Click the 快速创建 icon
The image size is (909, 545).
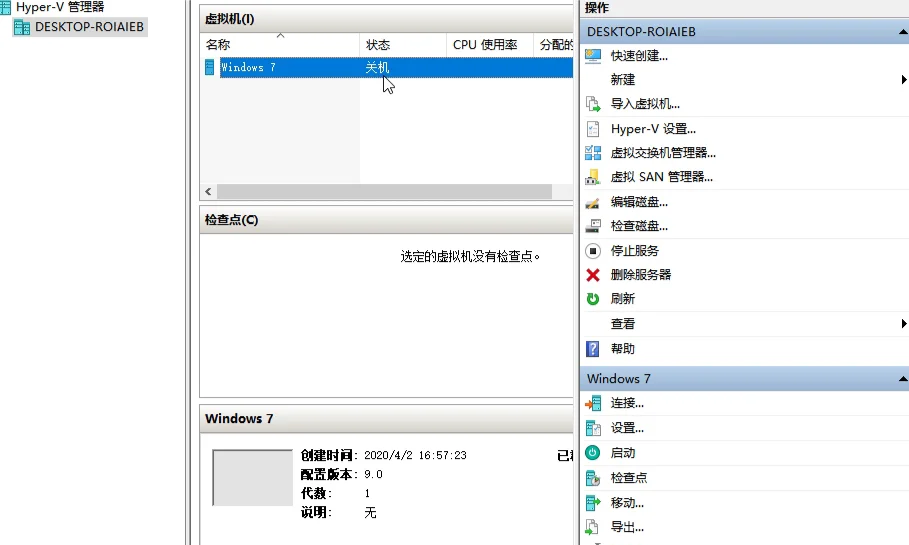pyautogui.click(x=592, y=56)
